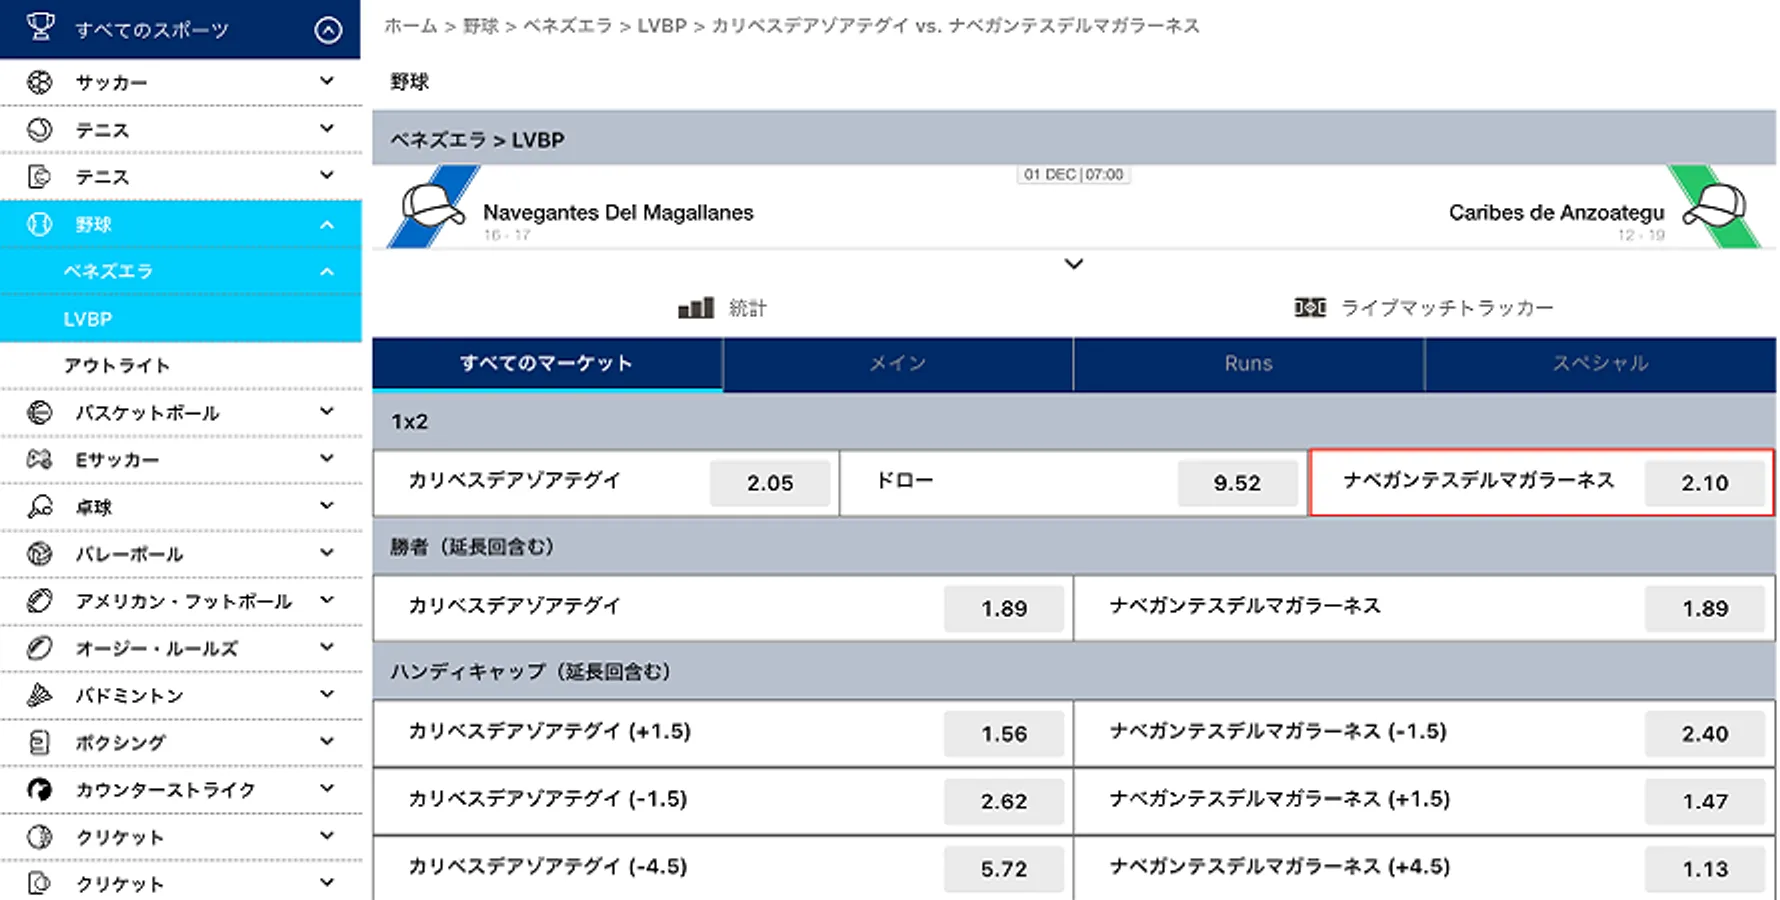Screen dimensions: 1780x900
Task: Expand the バドミントン chevron
Action: click(327, 693)
